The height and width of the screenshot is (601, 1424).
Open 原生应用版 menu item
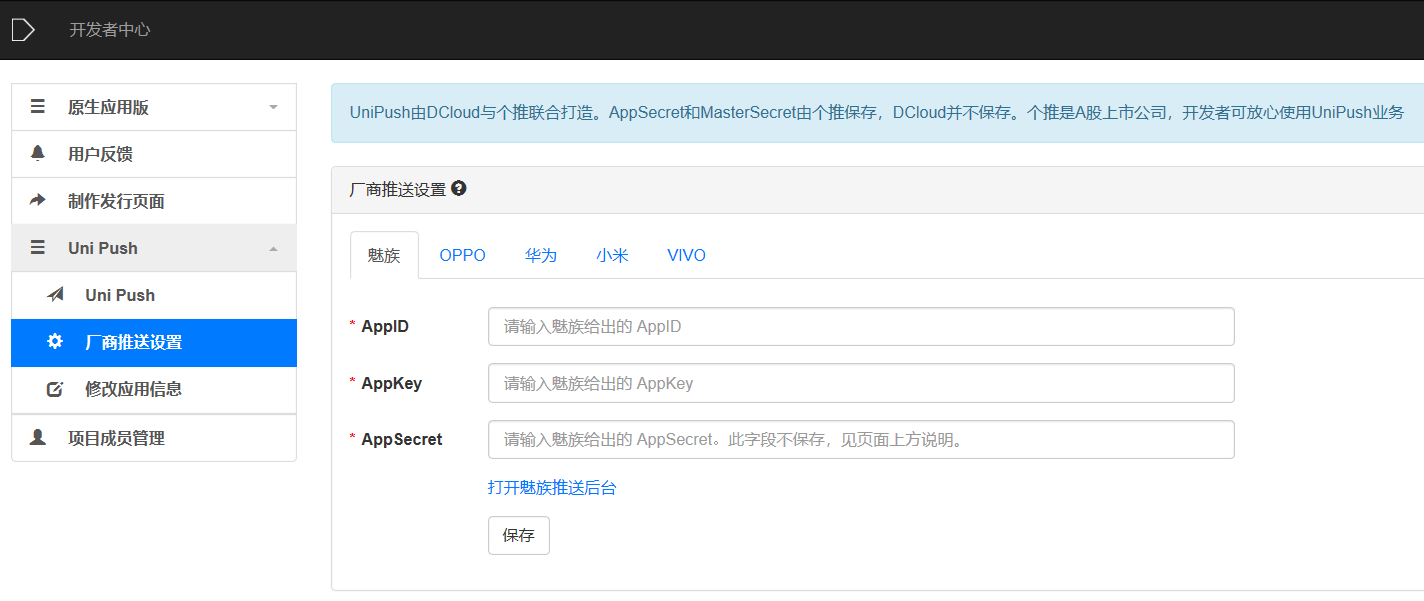coord(154,107)
